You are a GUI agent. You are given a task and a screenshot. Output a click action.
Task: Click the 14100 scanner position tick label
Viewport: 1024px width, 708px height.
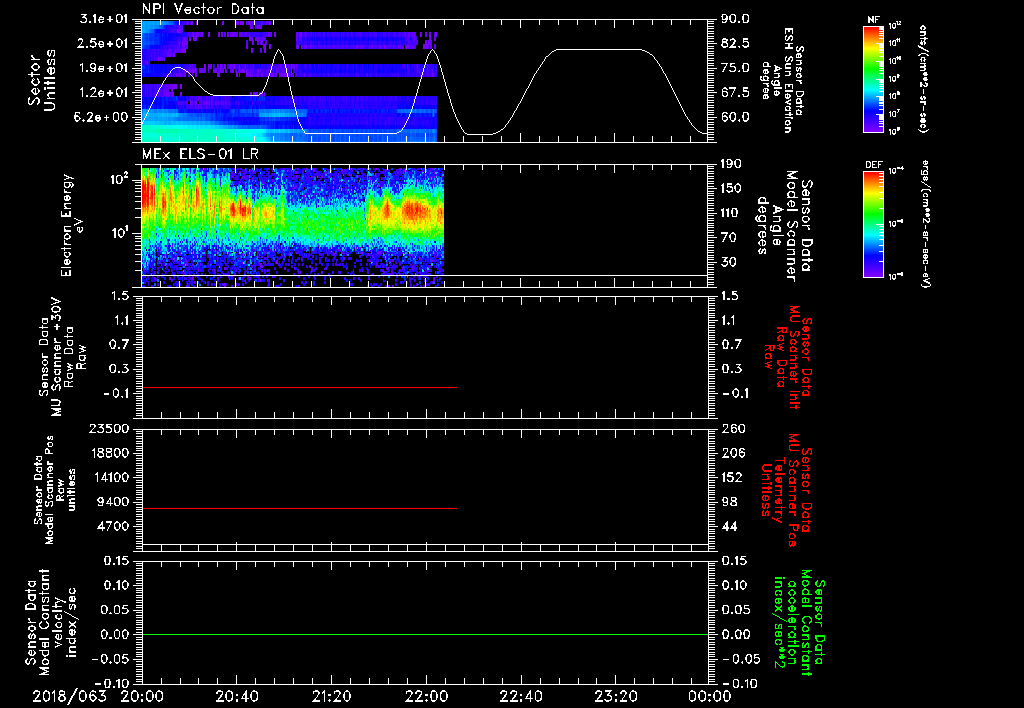pyautogui.click(x=110, y=477)
